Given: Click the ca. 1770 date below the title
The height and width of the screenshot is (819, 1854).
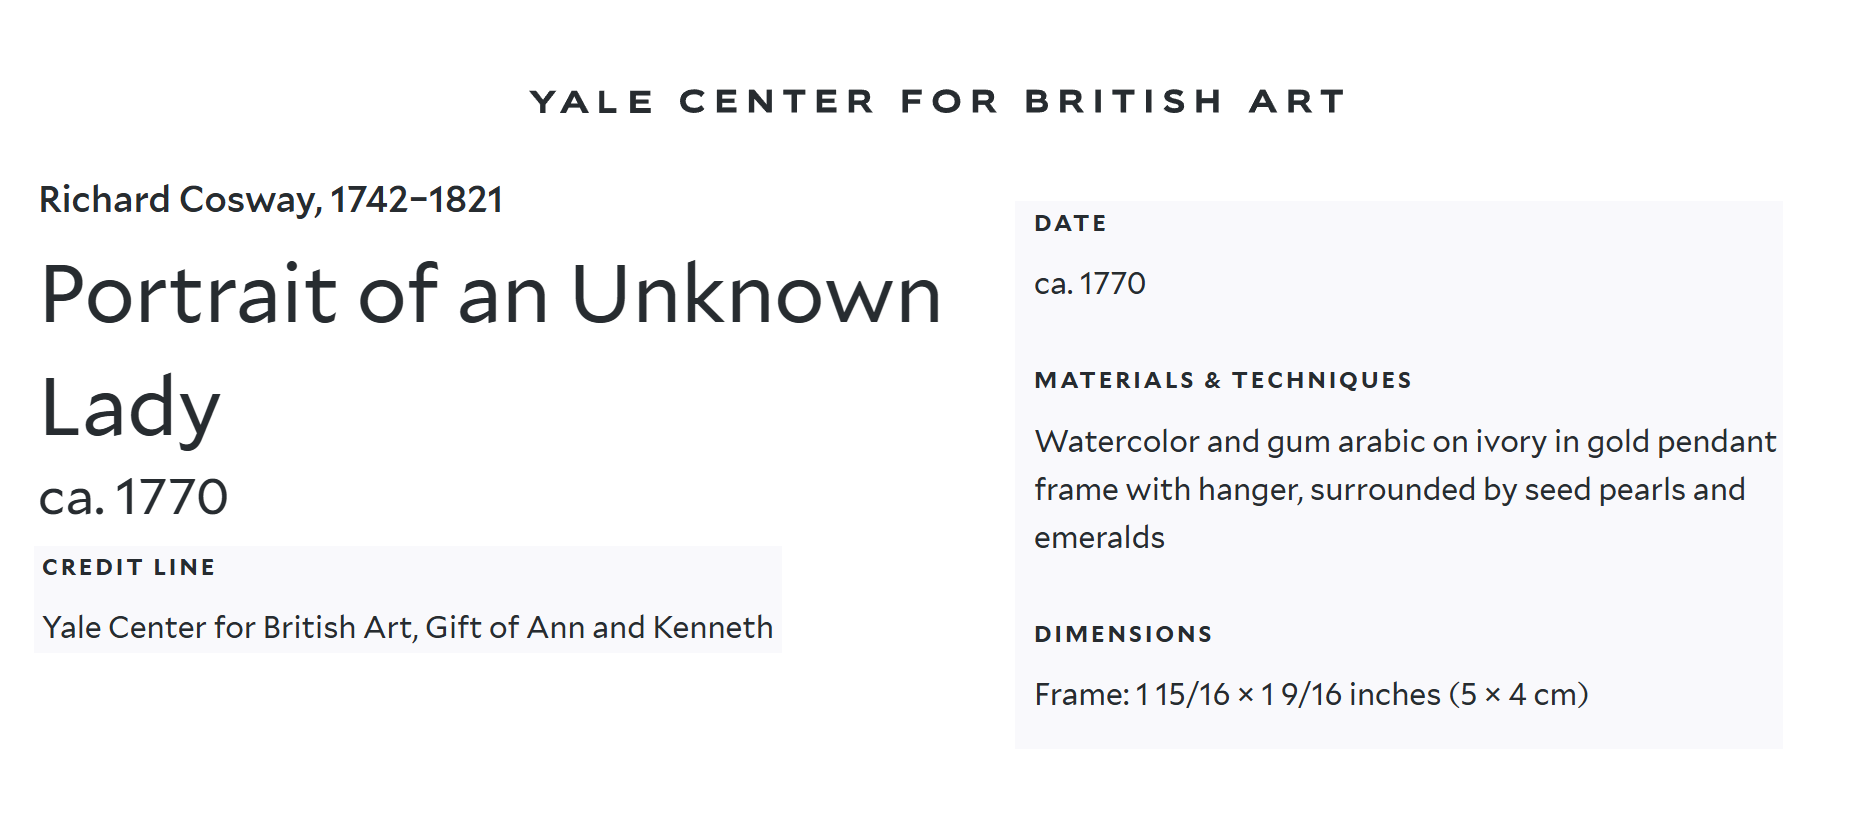Looking at the screenshot, I should (133, 497).
